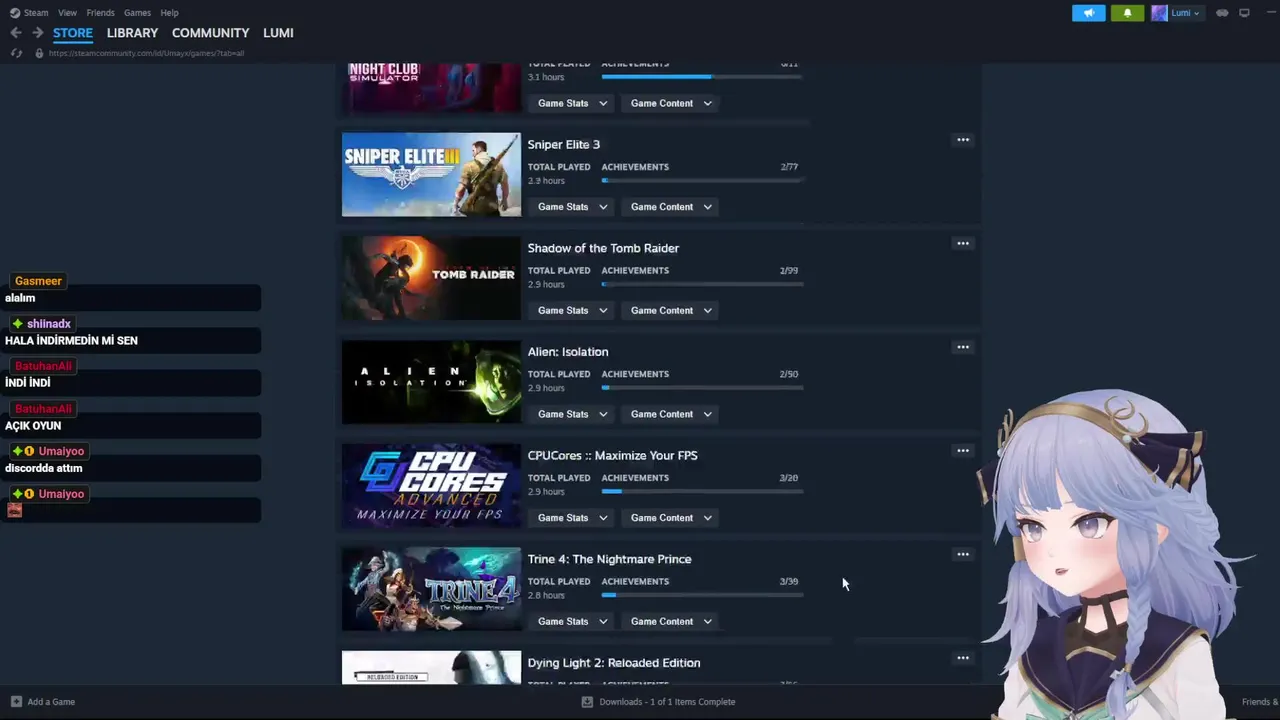Expand Game Content for Shadow of the Tomb Raider
Image resolution: width=1280 pixels, height=720 pixels.
click(671, 311)
